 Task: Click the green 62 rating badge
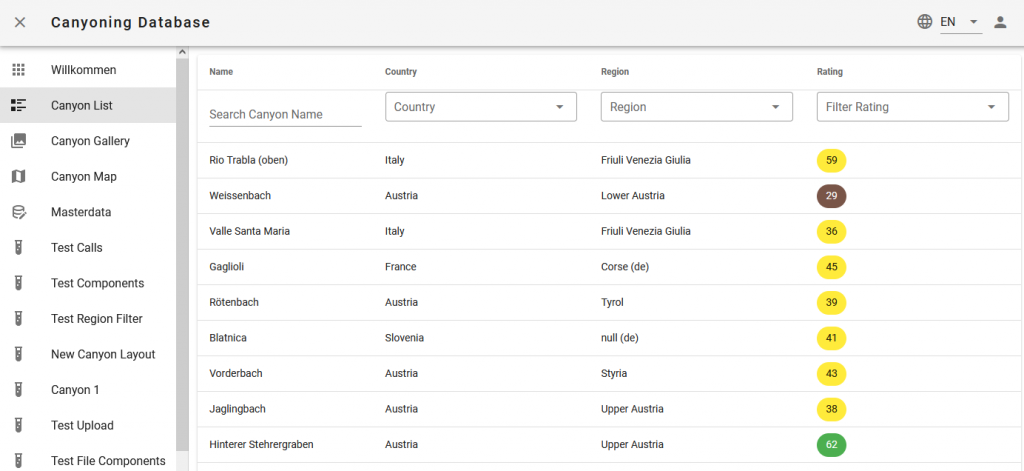coord(831,444)
